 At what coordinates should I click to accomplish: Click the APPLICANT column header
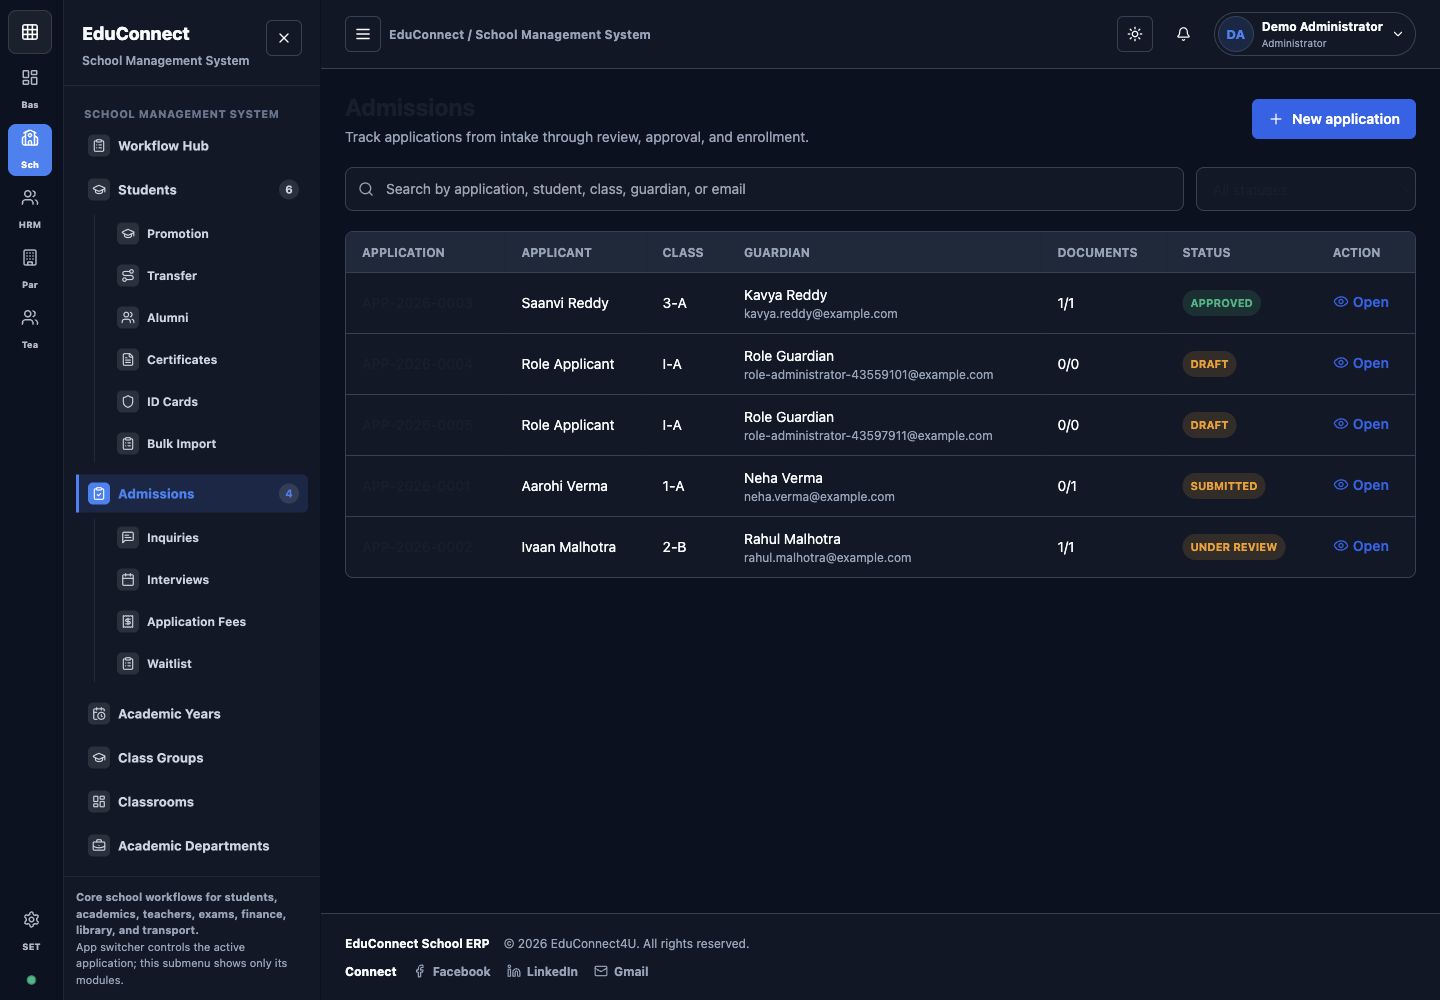556,253
